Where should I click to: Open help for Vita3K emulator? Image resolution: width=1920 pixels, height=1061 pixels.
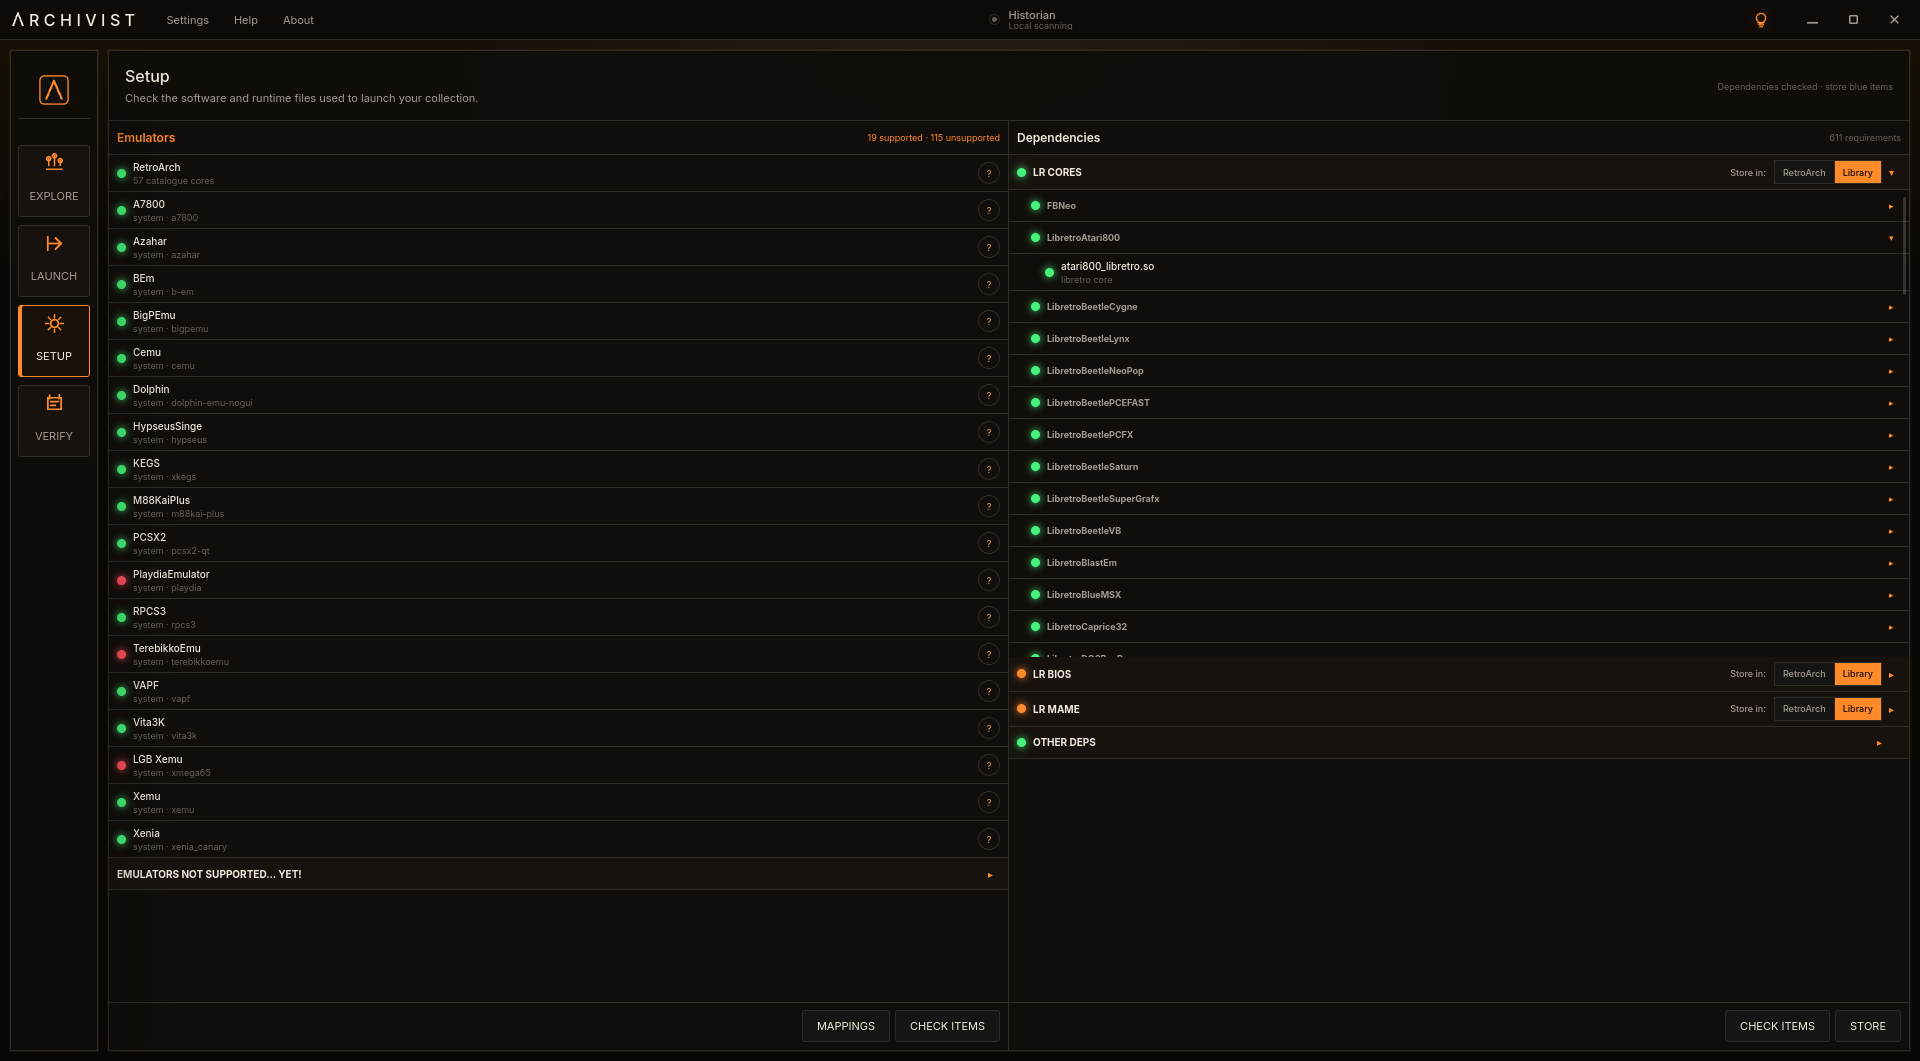click(x=989, y=728)
